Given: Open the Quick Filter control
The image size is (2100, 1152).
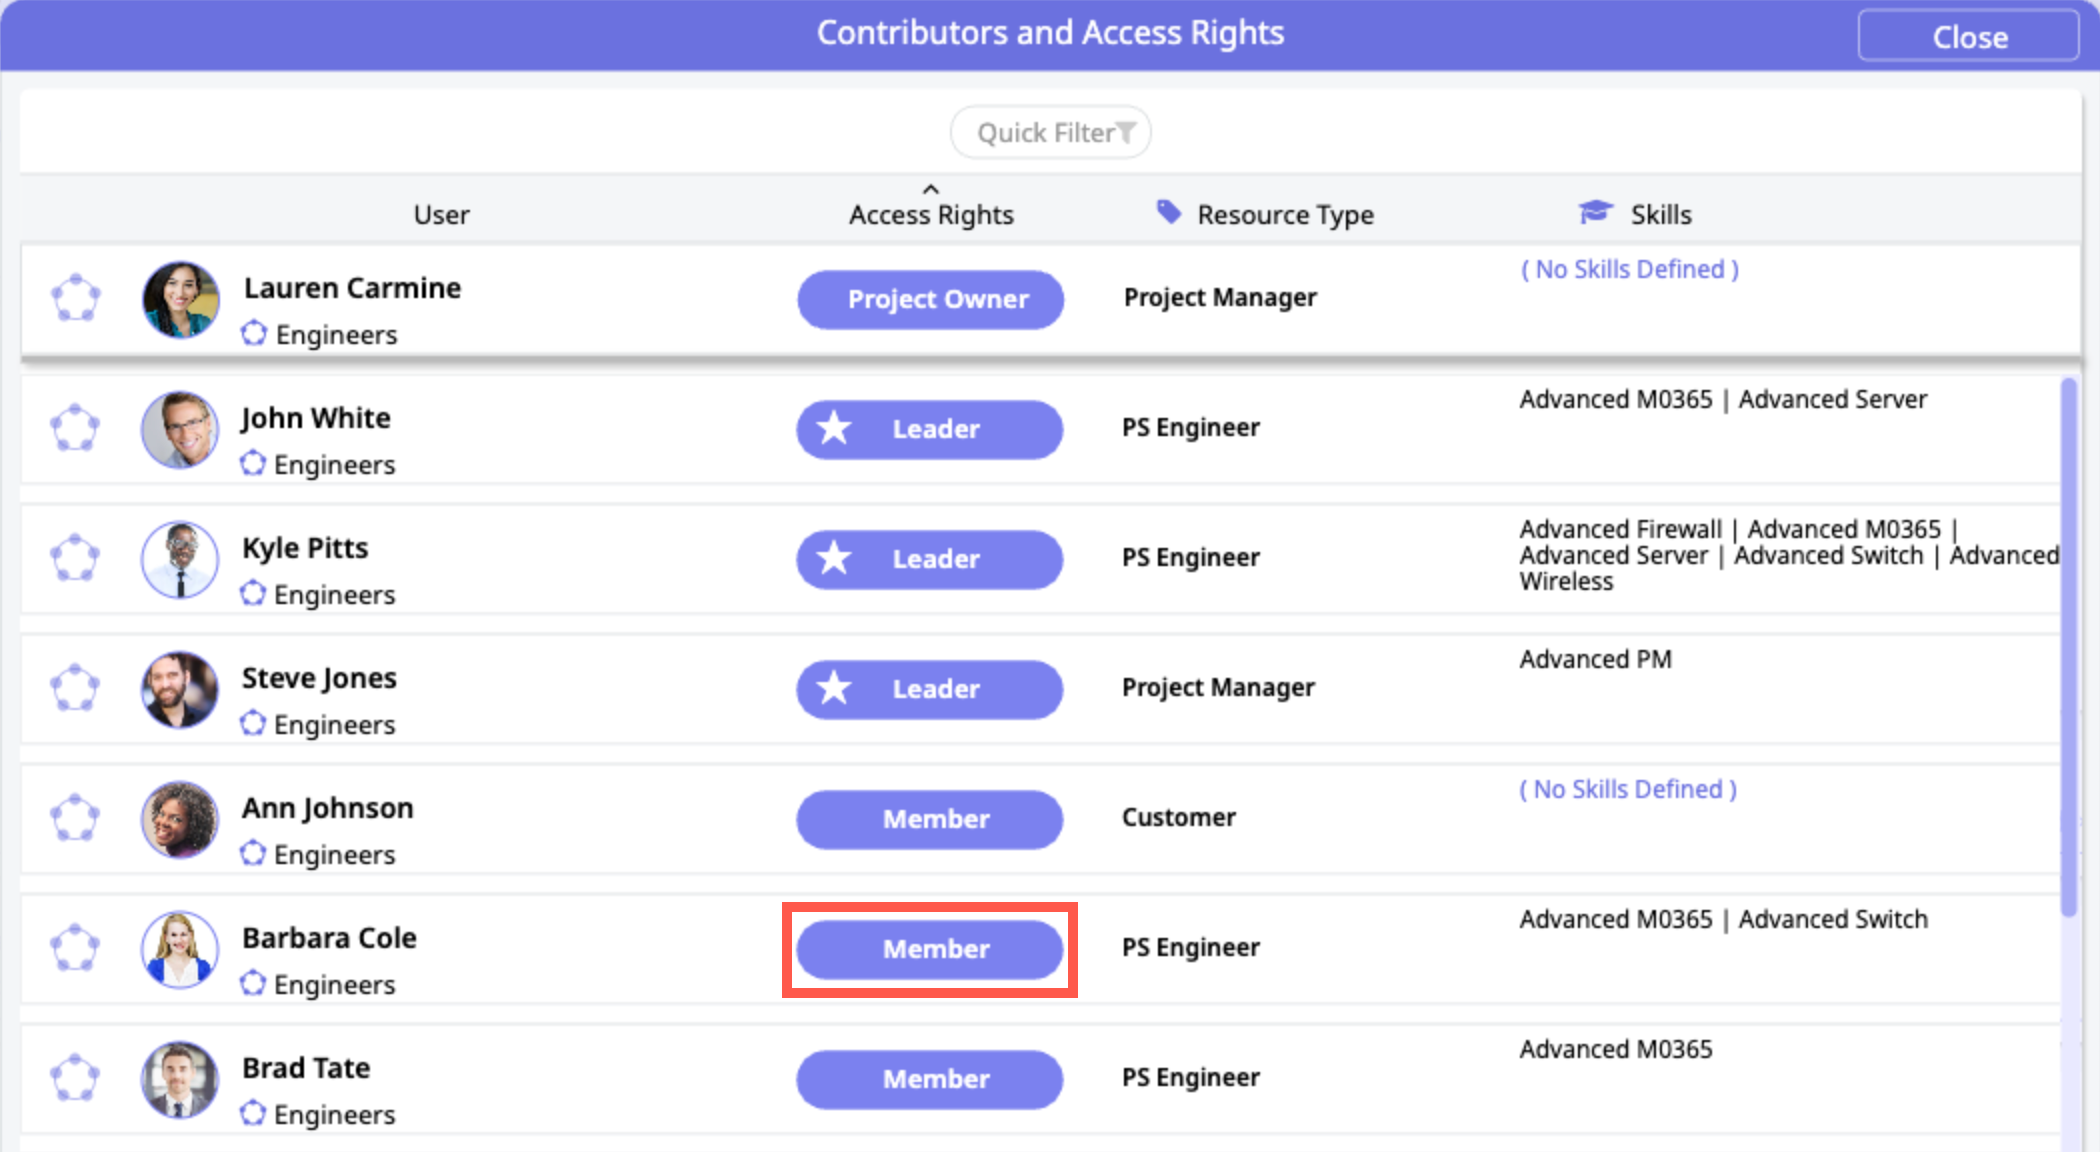Looking at the screenshot, I should click(1050, 133).
